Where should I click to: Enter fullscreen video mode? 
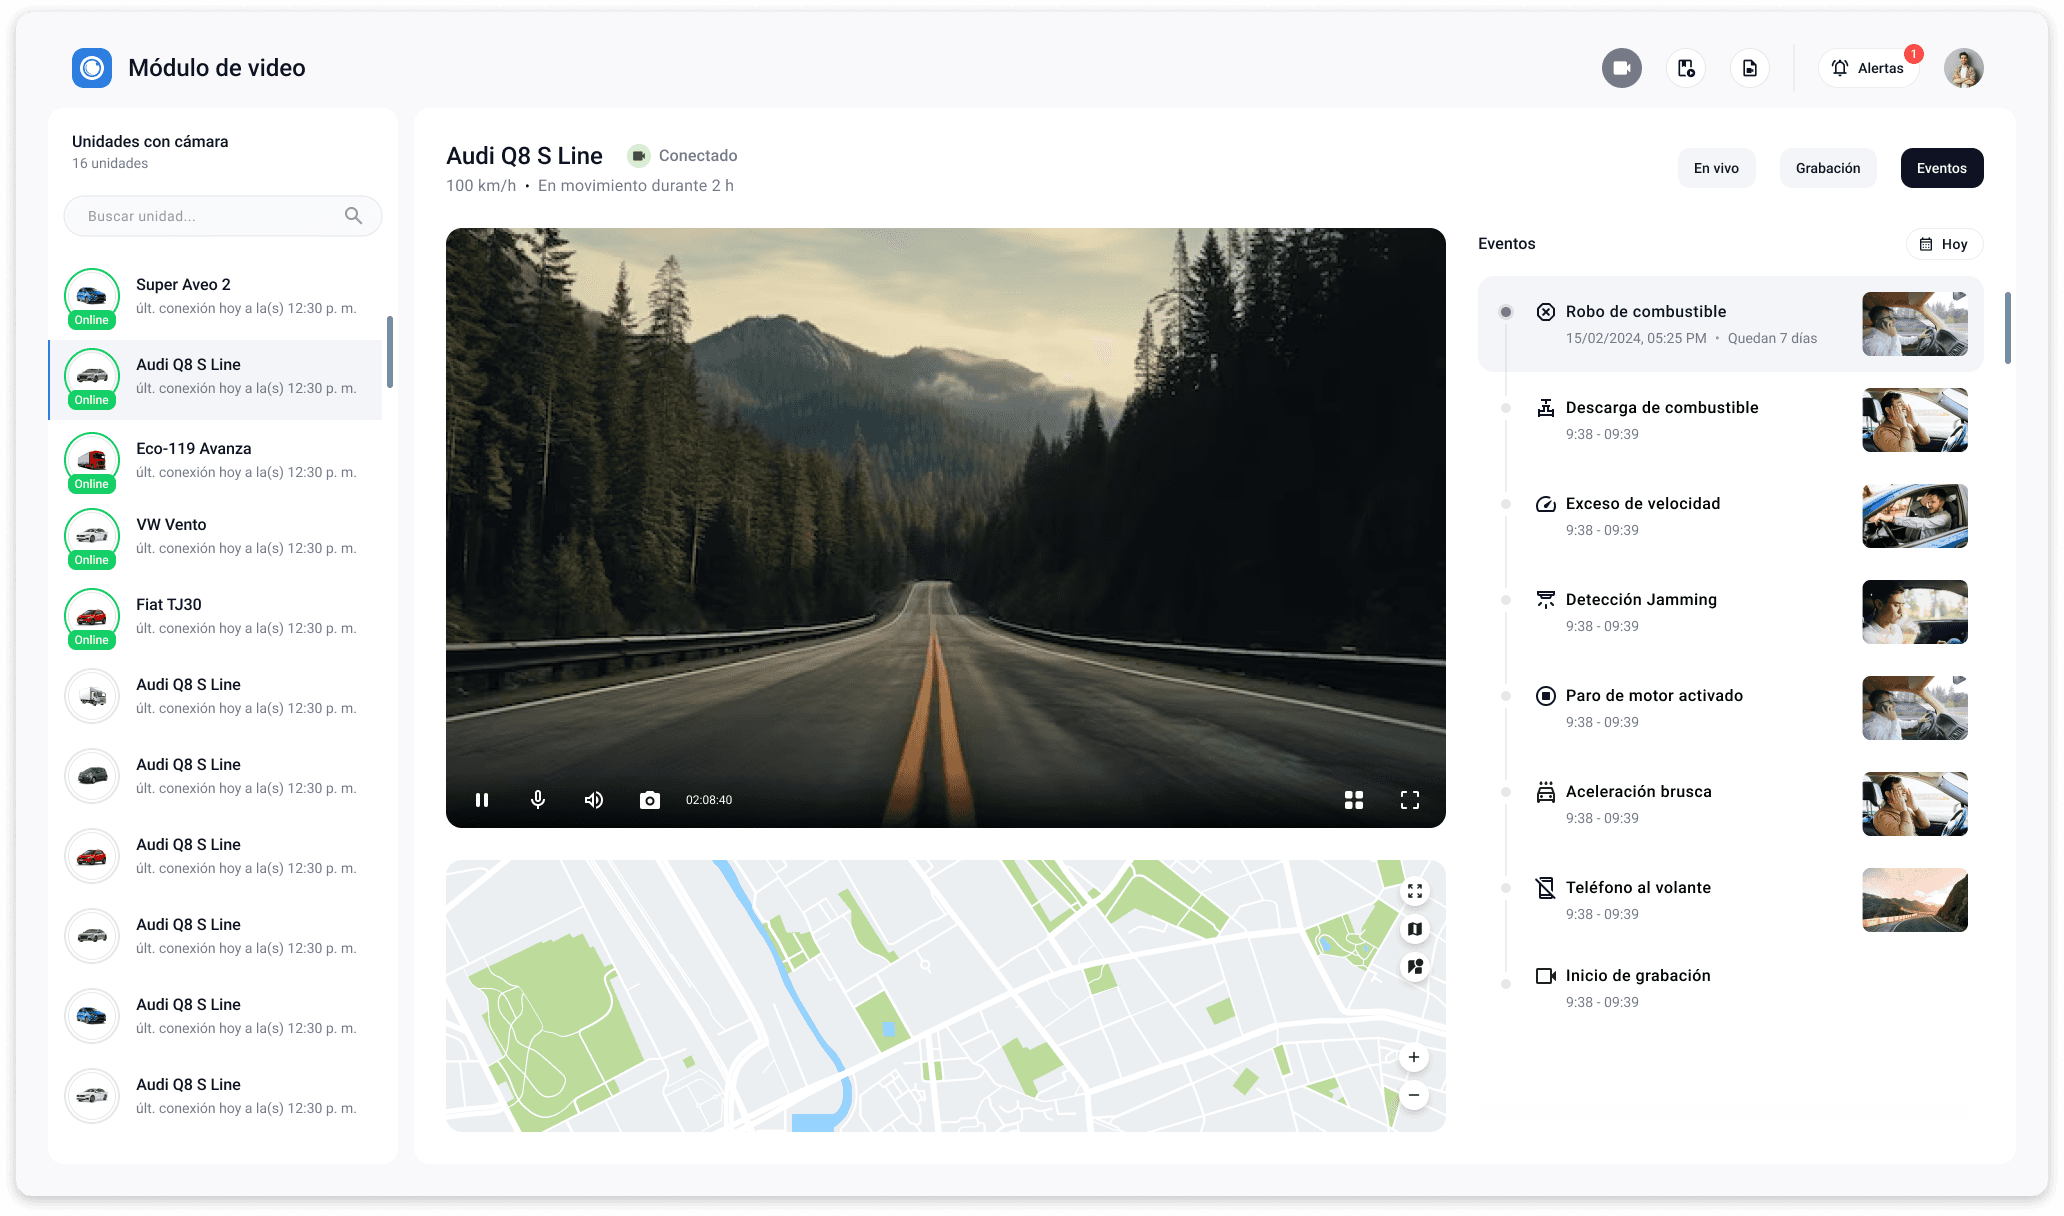[1410, 800]
